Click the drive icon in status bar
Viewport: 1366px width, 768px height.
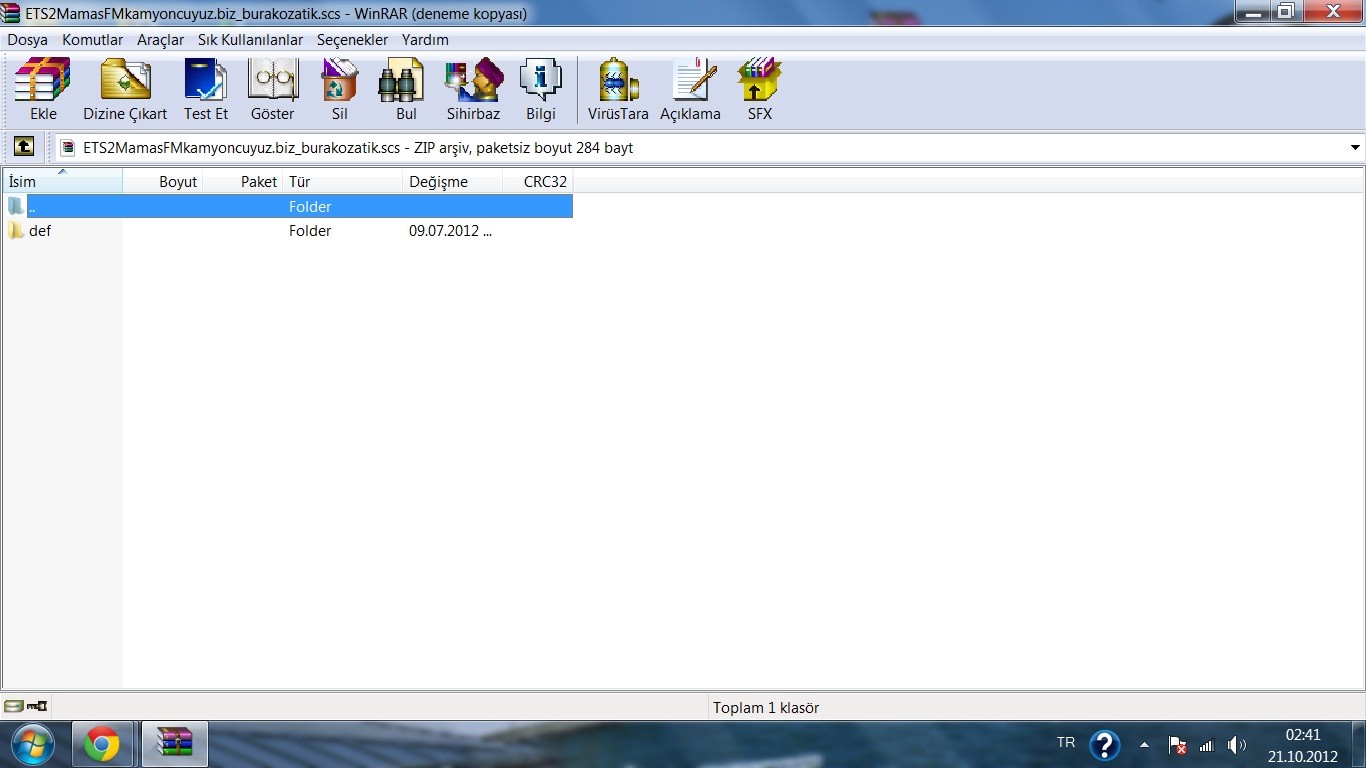point(13,706)
